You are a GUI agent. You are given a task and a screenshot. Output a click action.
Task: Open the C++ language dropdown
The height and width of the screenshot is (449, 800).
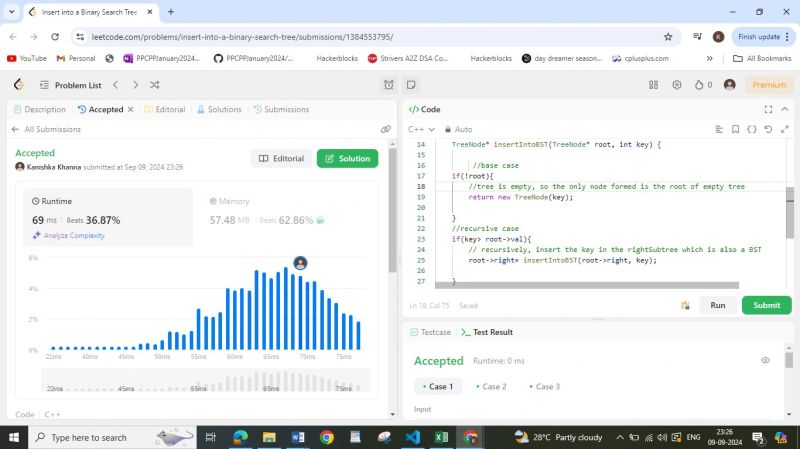(421, 129)
